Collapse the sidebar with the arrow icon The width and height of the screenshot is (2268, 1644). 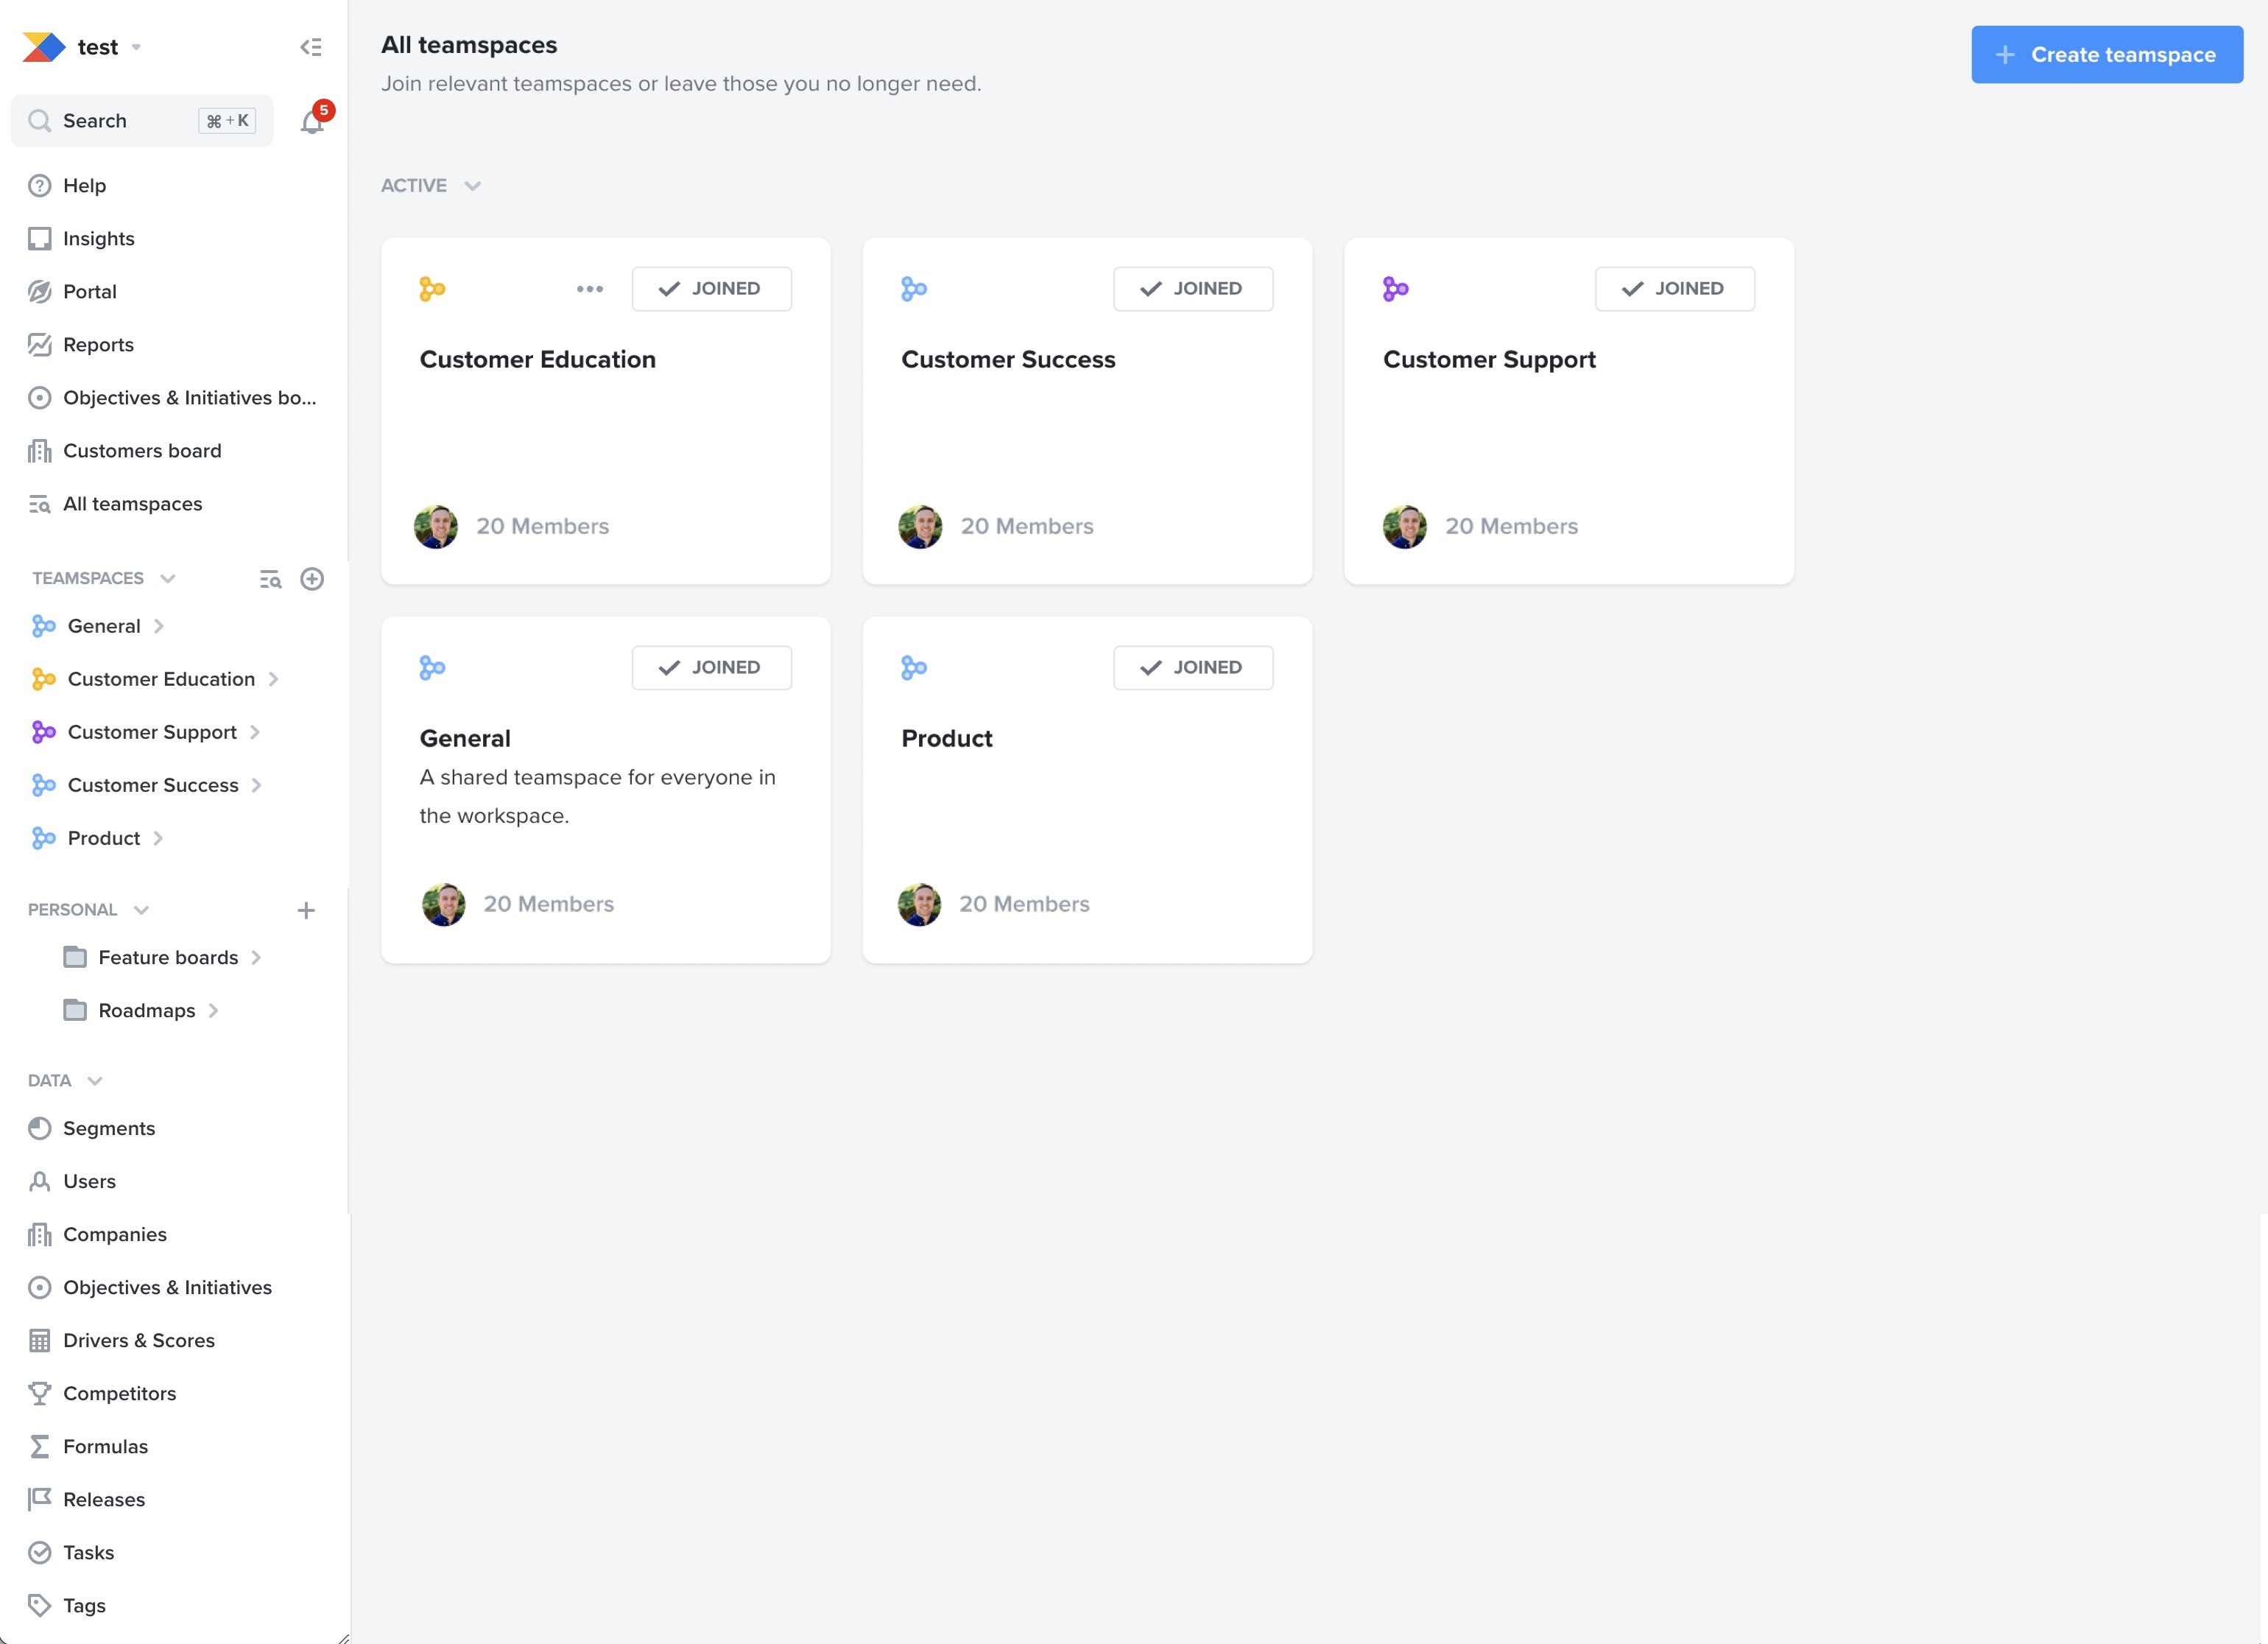tap(311, 47)
